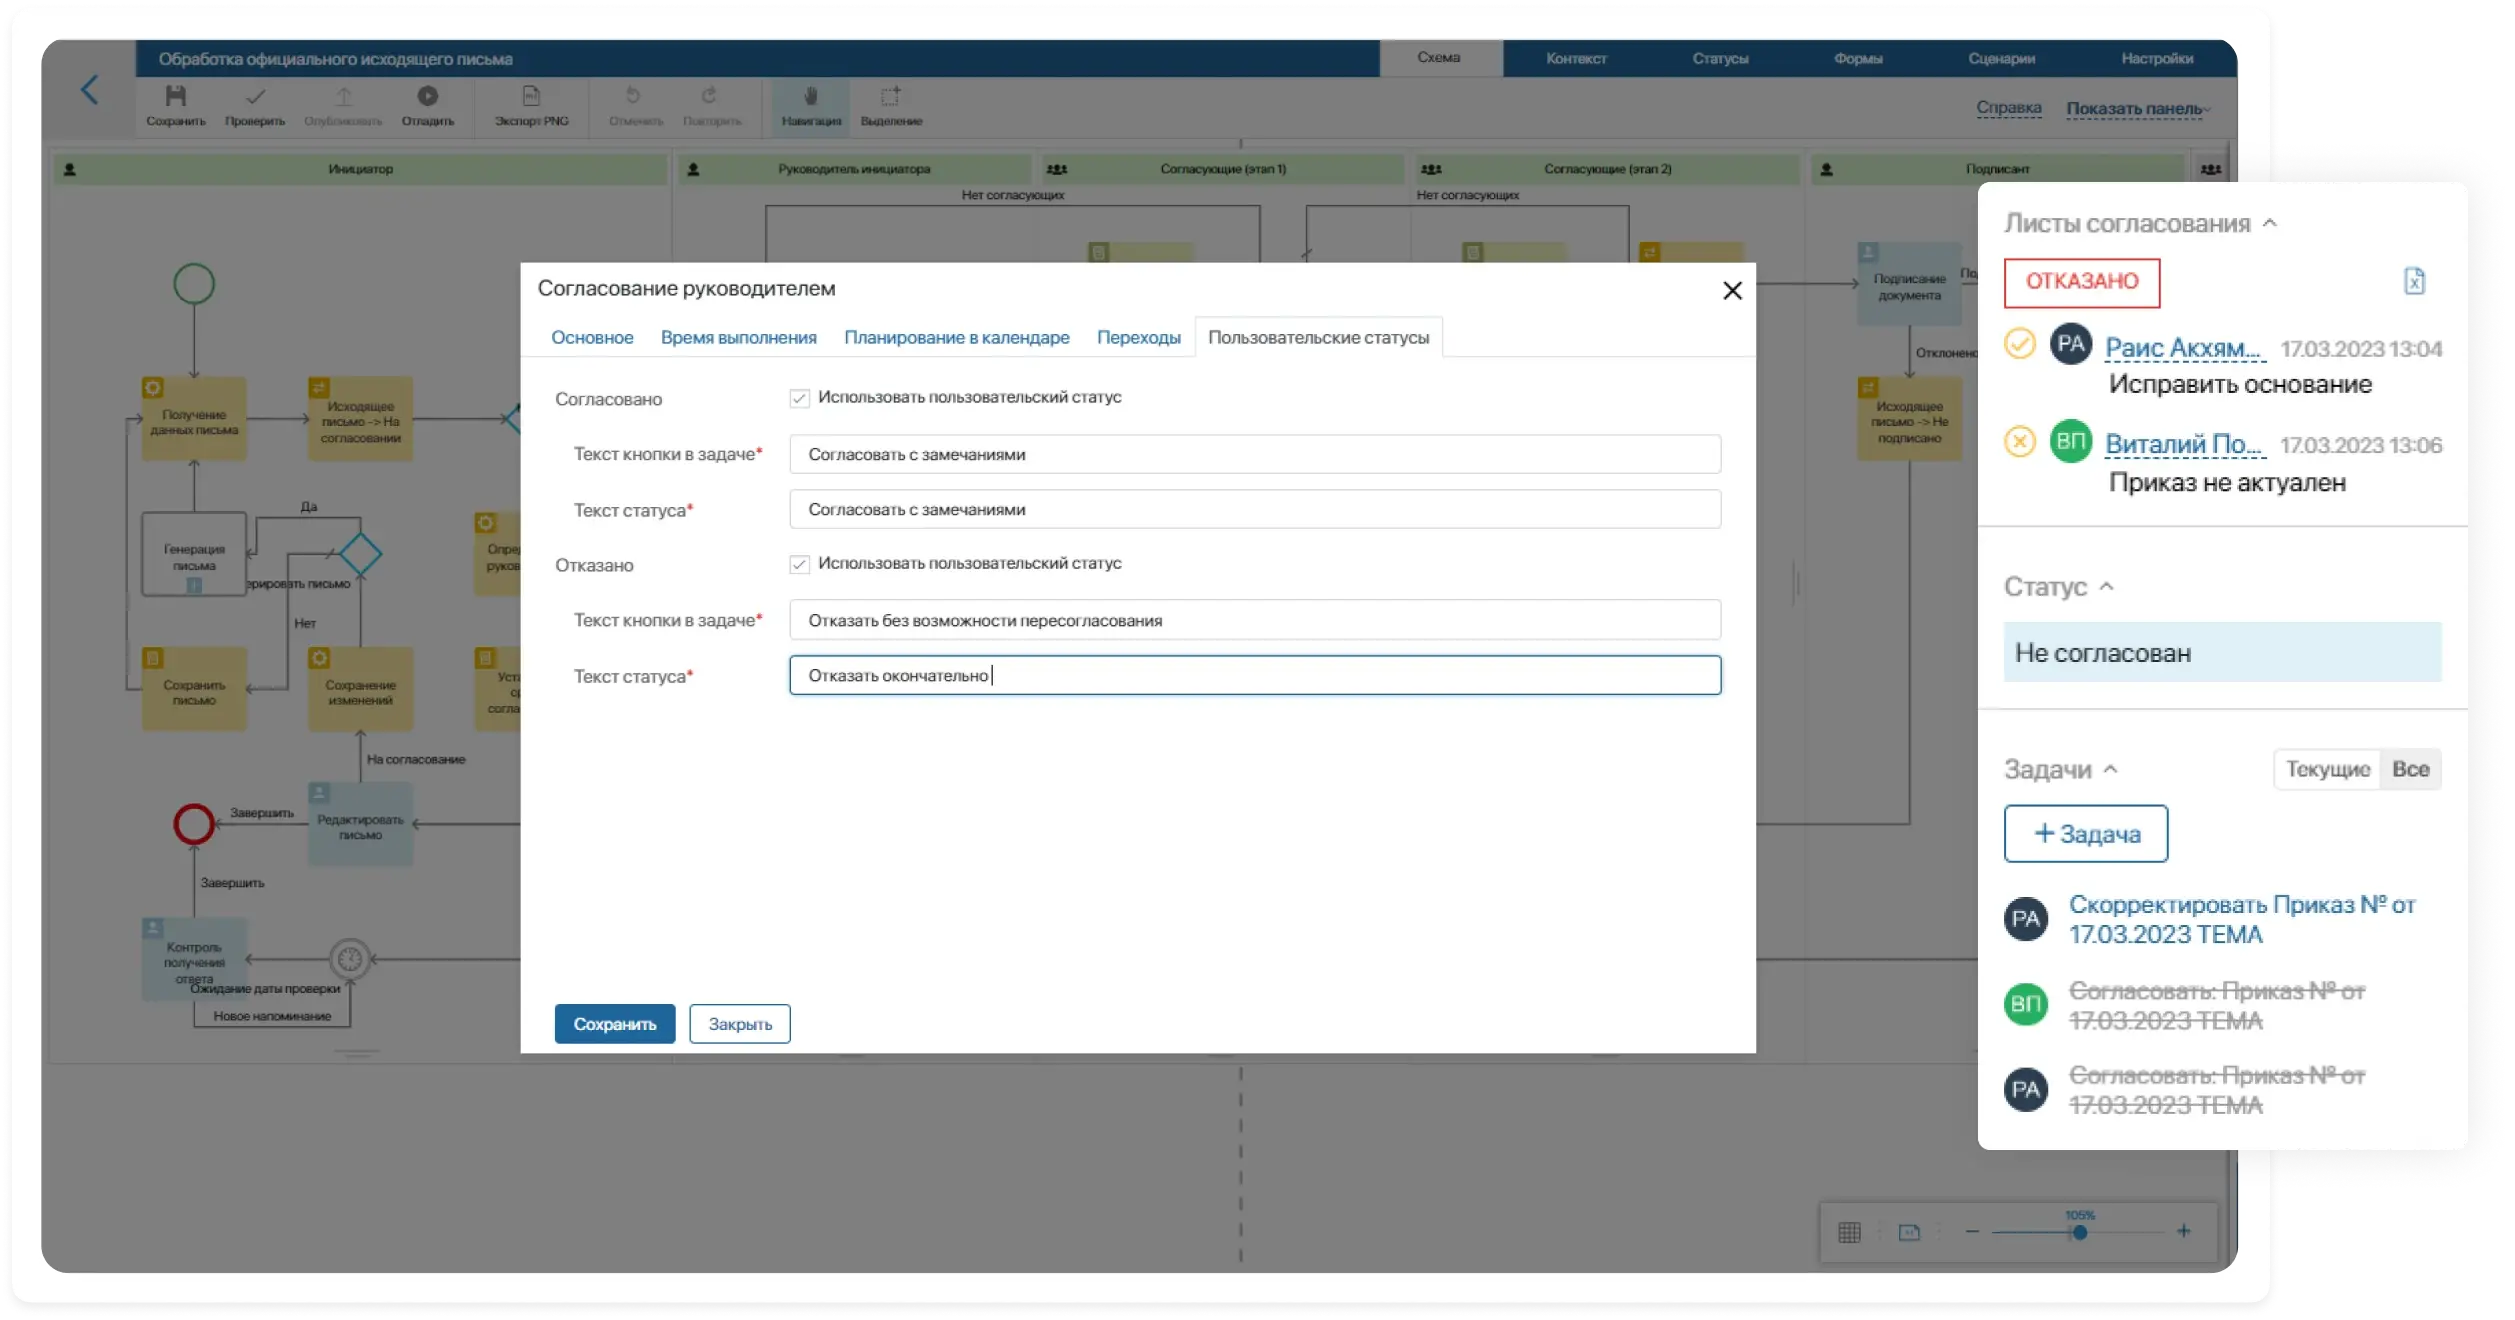
Task: Switch to the Переходы tab
Action: 1138,338
